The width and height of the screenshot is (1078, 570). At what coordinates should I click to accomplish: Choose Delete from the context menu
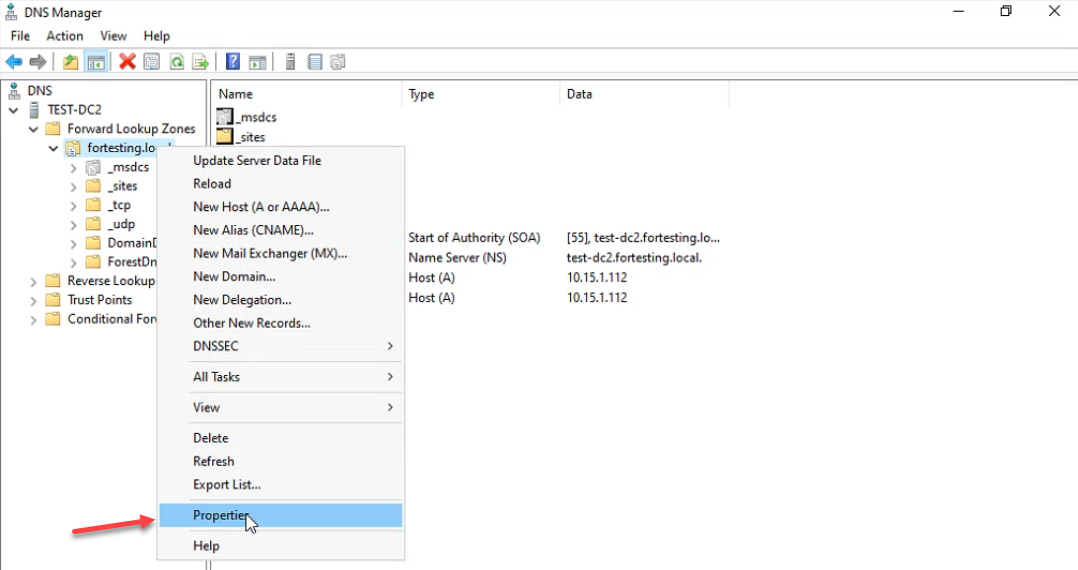click(x=280, y=438)
